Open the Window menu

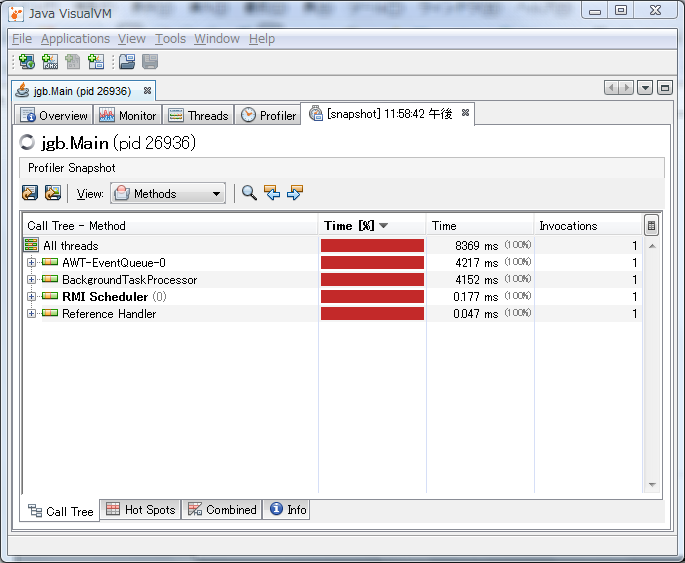[217, 39]
